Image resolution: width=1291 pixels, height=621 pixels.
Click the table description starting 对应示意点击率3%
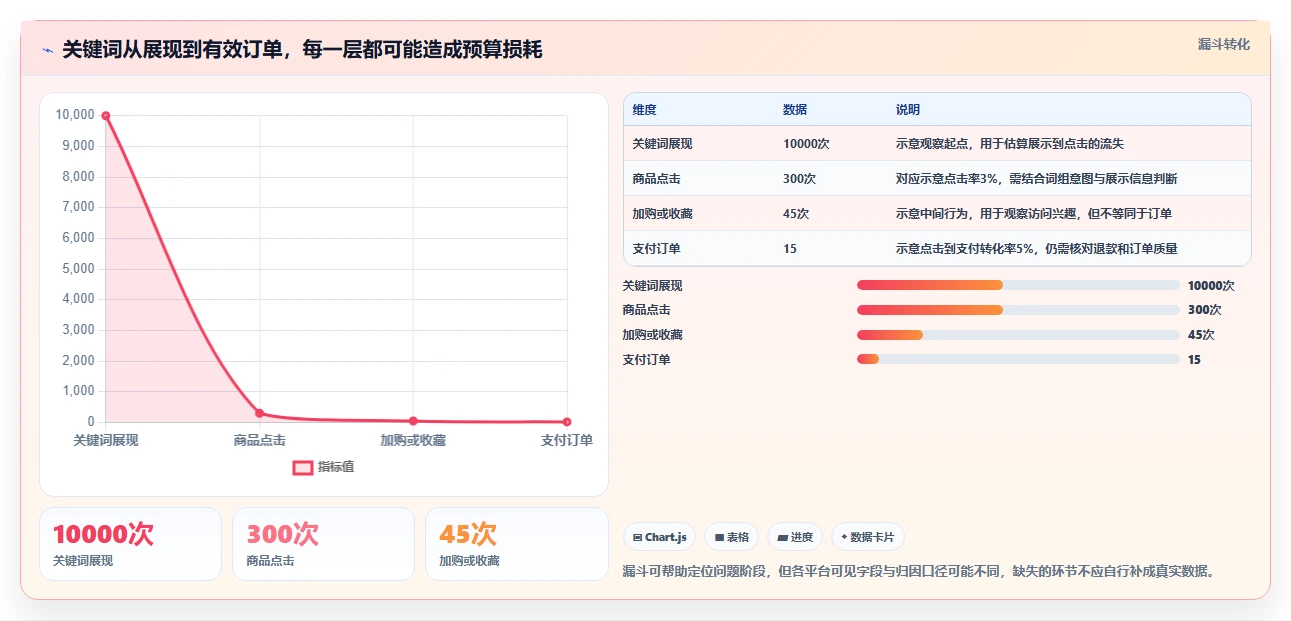(x=1036, y=179)
